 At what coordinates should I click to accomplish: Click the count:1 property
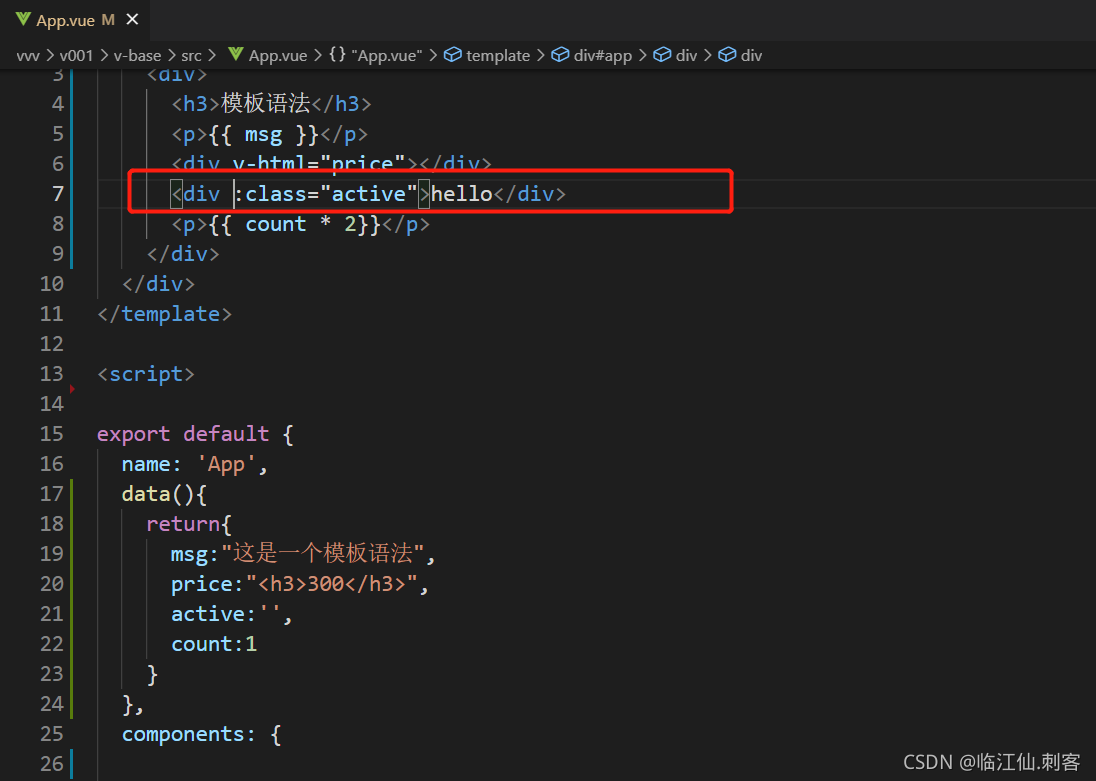coord(214,644)
